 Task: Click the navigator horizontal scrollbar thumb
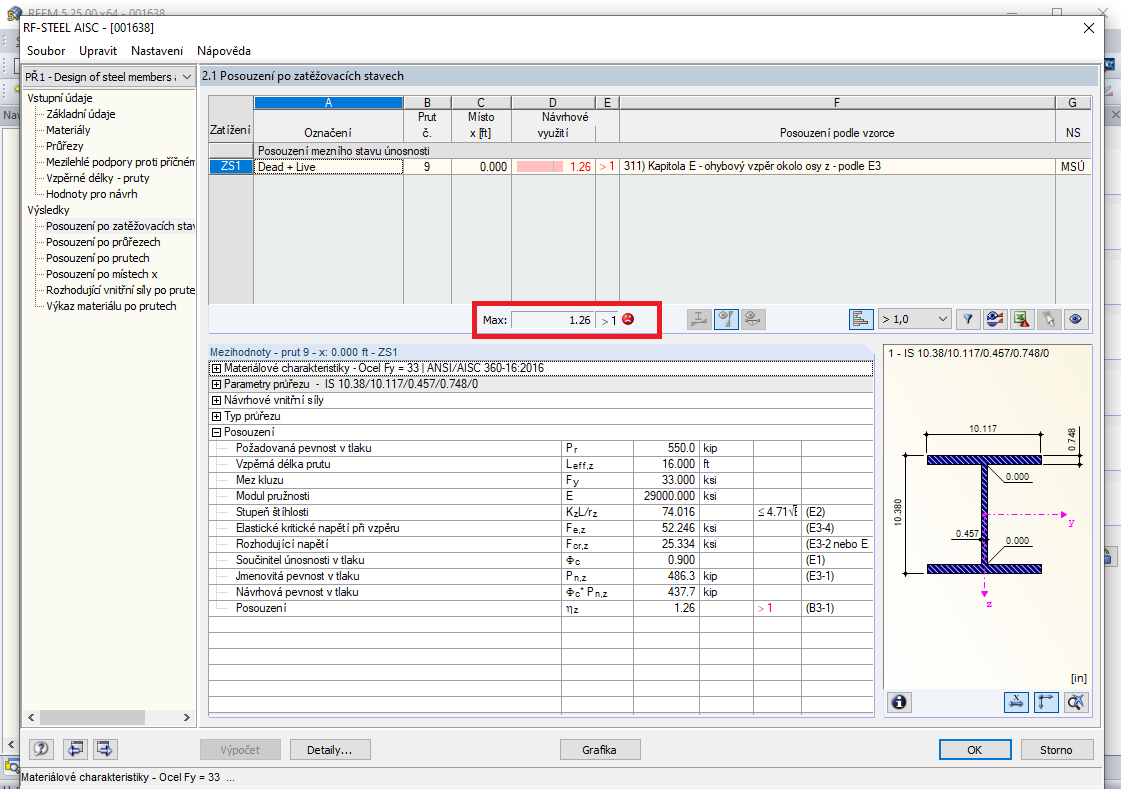coord(92,717)
